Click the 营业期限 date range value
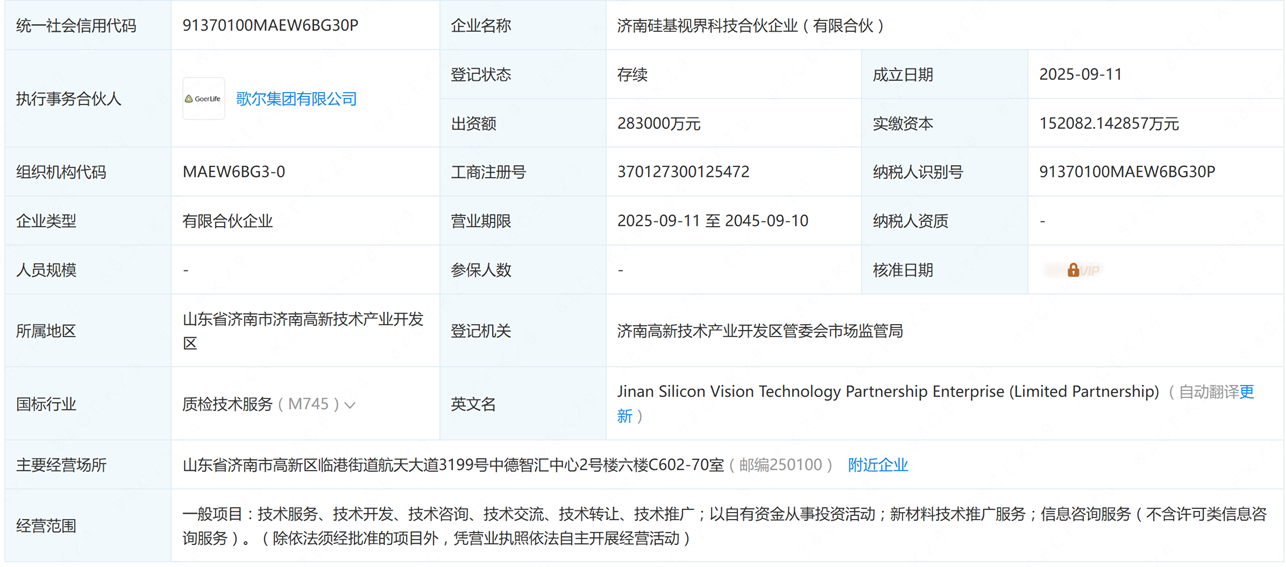 pos(712,221)
